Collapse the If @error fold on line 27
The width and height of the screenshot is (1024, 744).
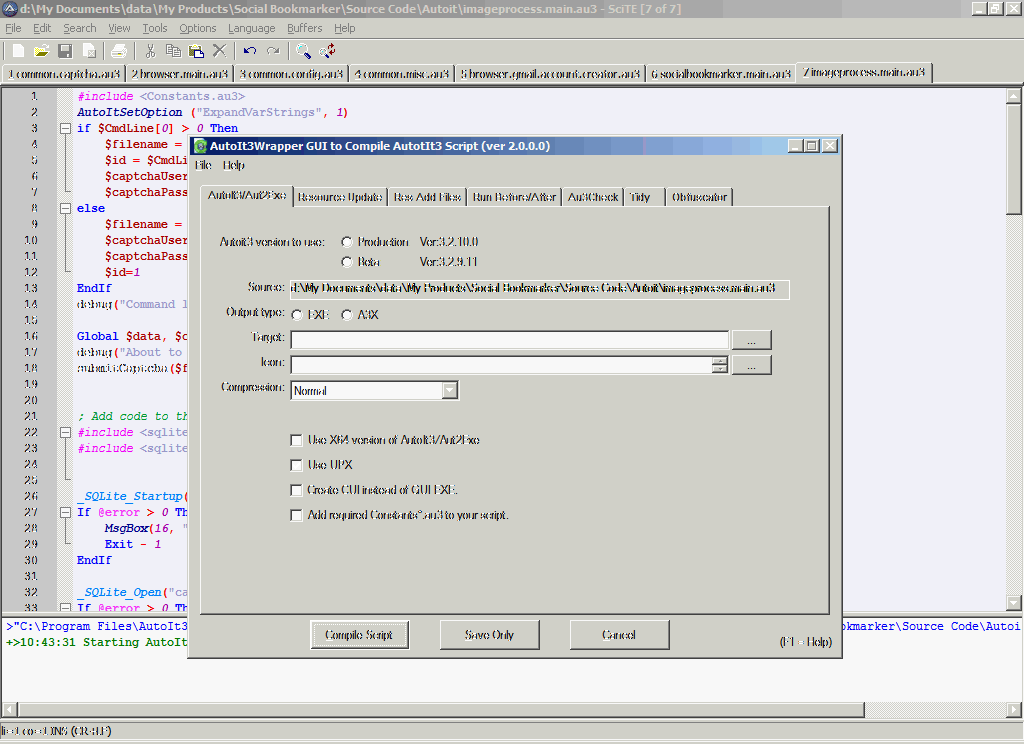[x=65, y=513]
